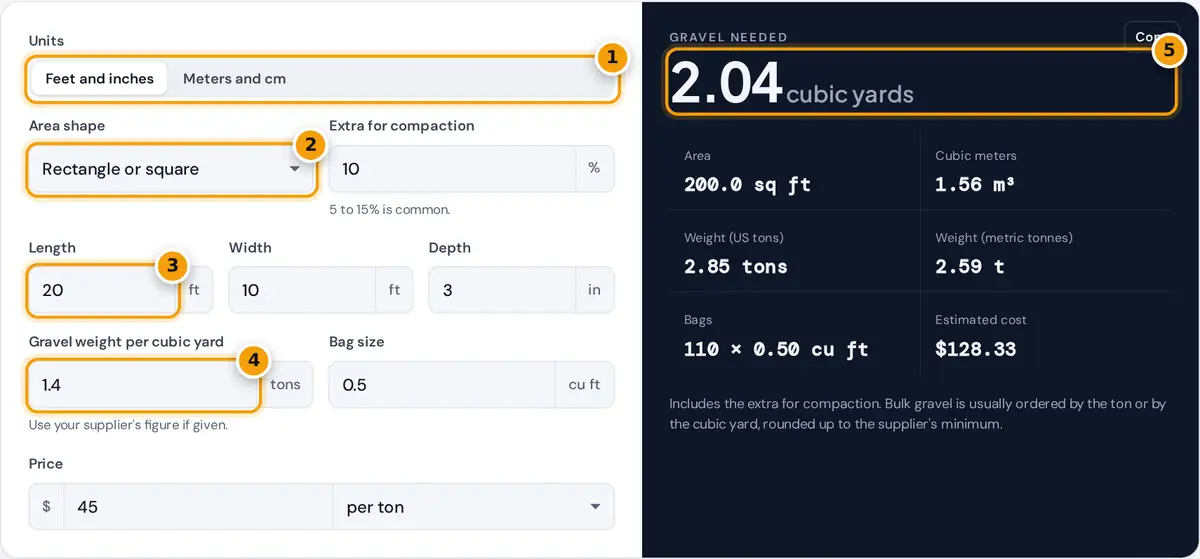The height and width of the screenshot is (559, 1200).
Task: Focus the Depth input field
Action: (502, 290)
